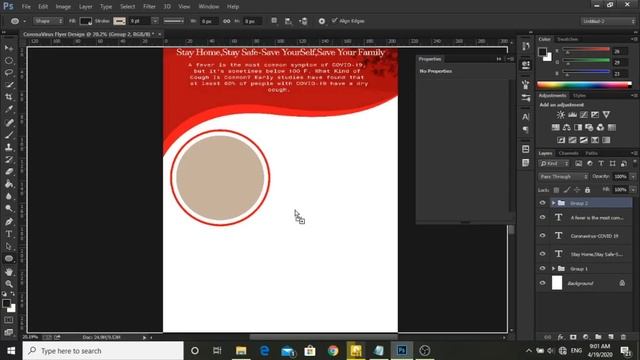Select the Hand tool

pyautogui.click(x=9, y=272)
